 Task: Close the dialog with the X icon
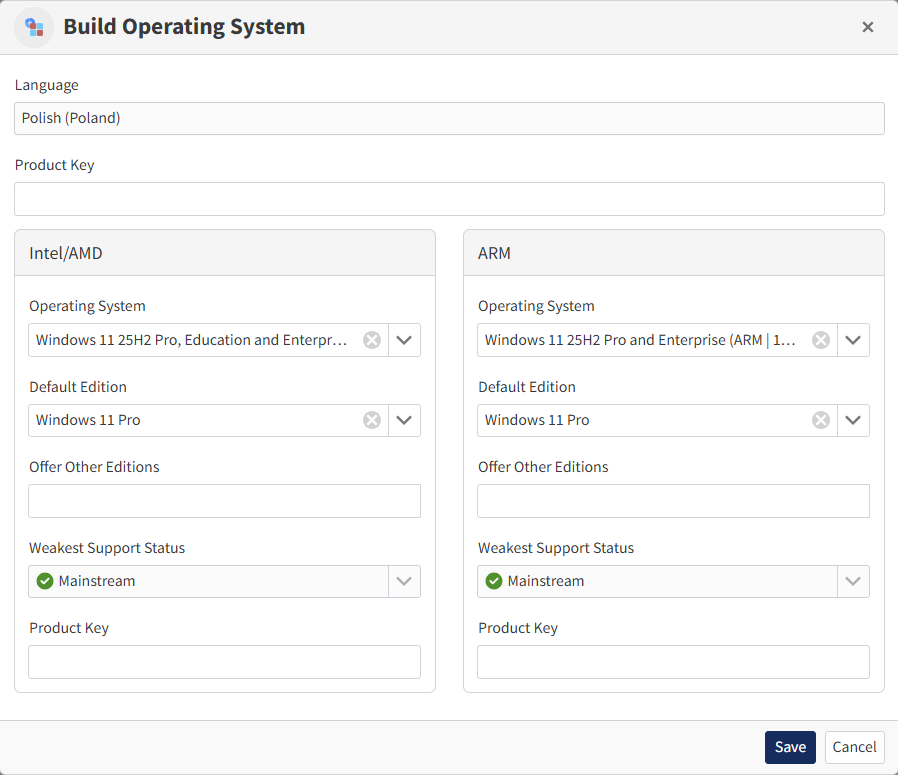[x=867, y=27]
